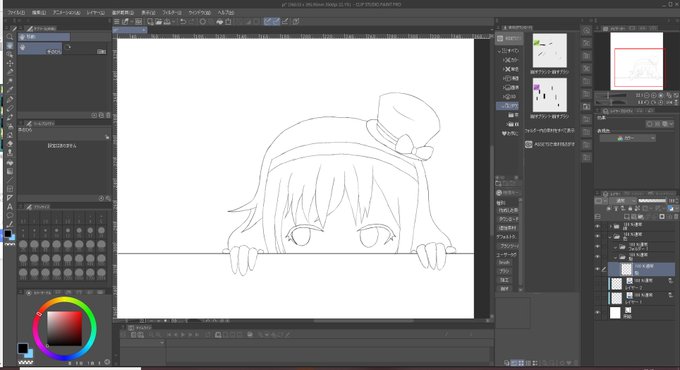Open the 編集 (Edit) menu
The width and height of the screenshot is (680, 370).
[x=40, y=13]
